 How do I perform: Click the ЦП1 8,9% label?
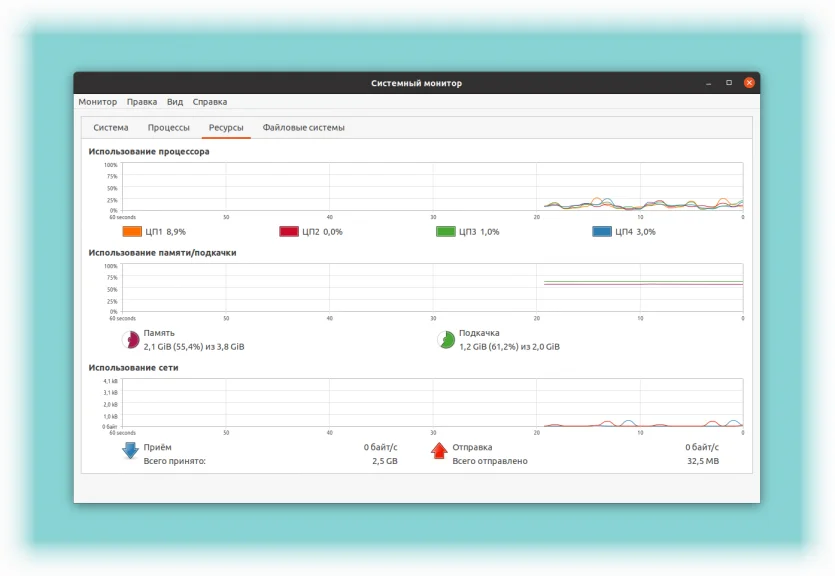point(166,232)
